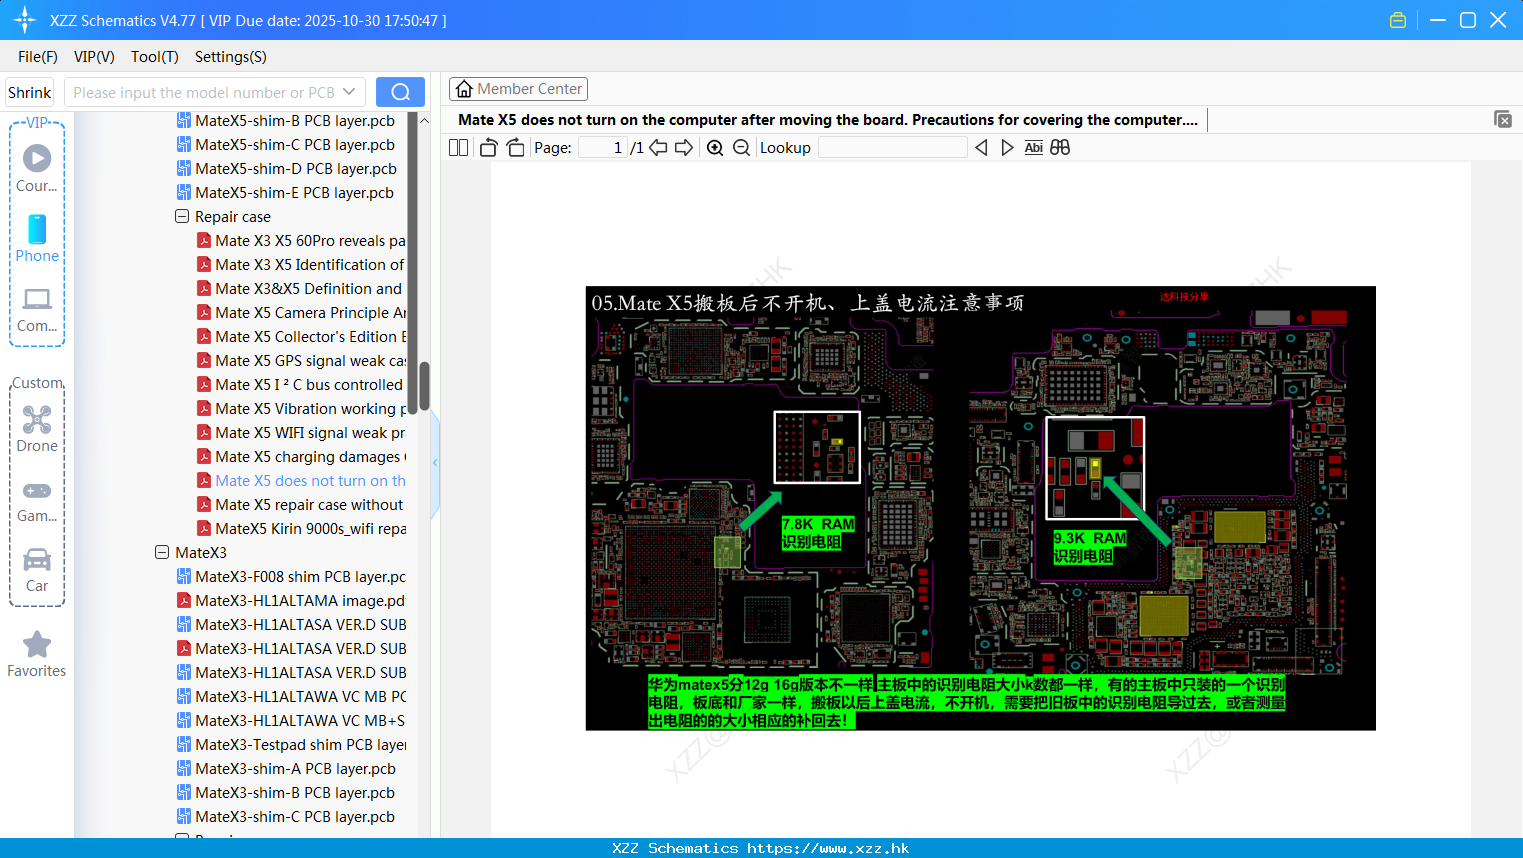Click the tree scroll up arrow
This screenshot has width=1523, height=858.
point(424,120)
